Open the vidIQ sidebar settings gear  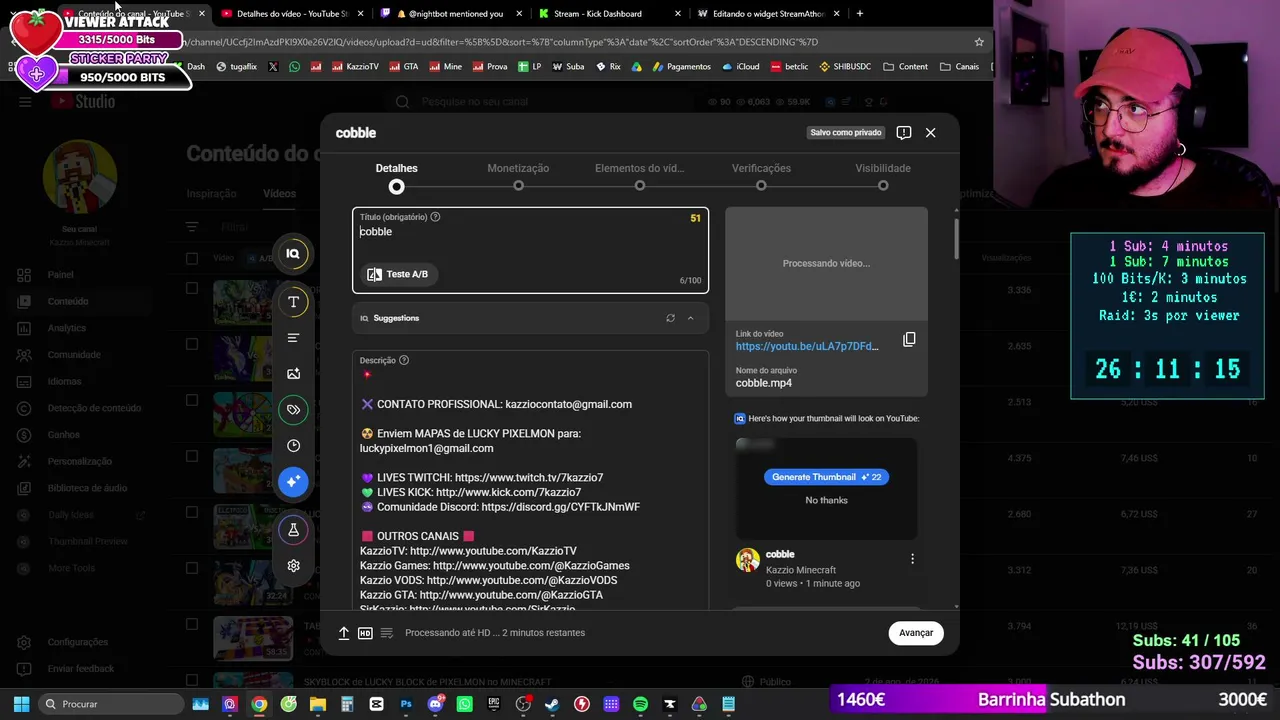click(x=293, y=566)
